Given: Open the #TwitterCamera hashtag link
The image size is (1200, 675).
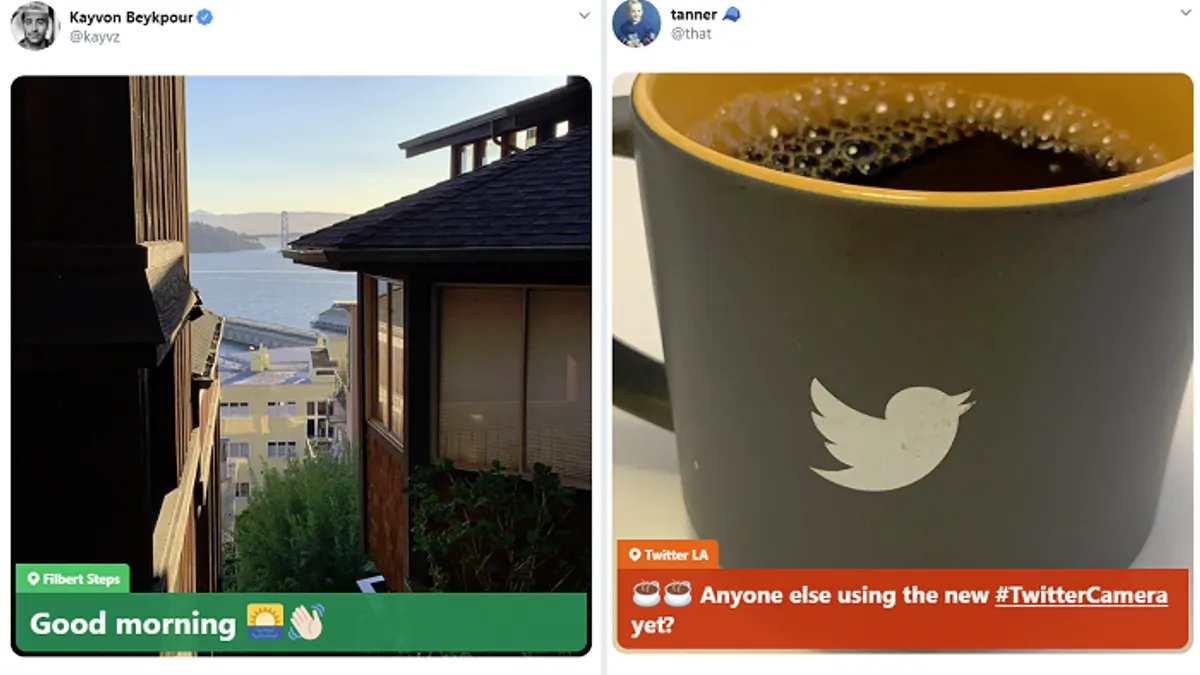Looking at the screenshot, I should pyautogui.click(x=1081, y=595).
